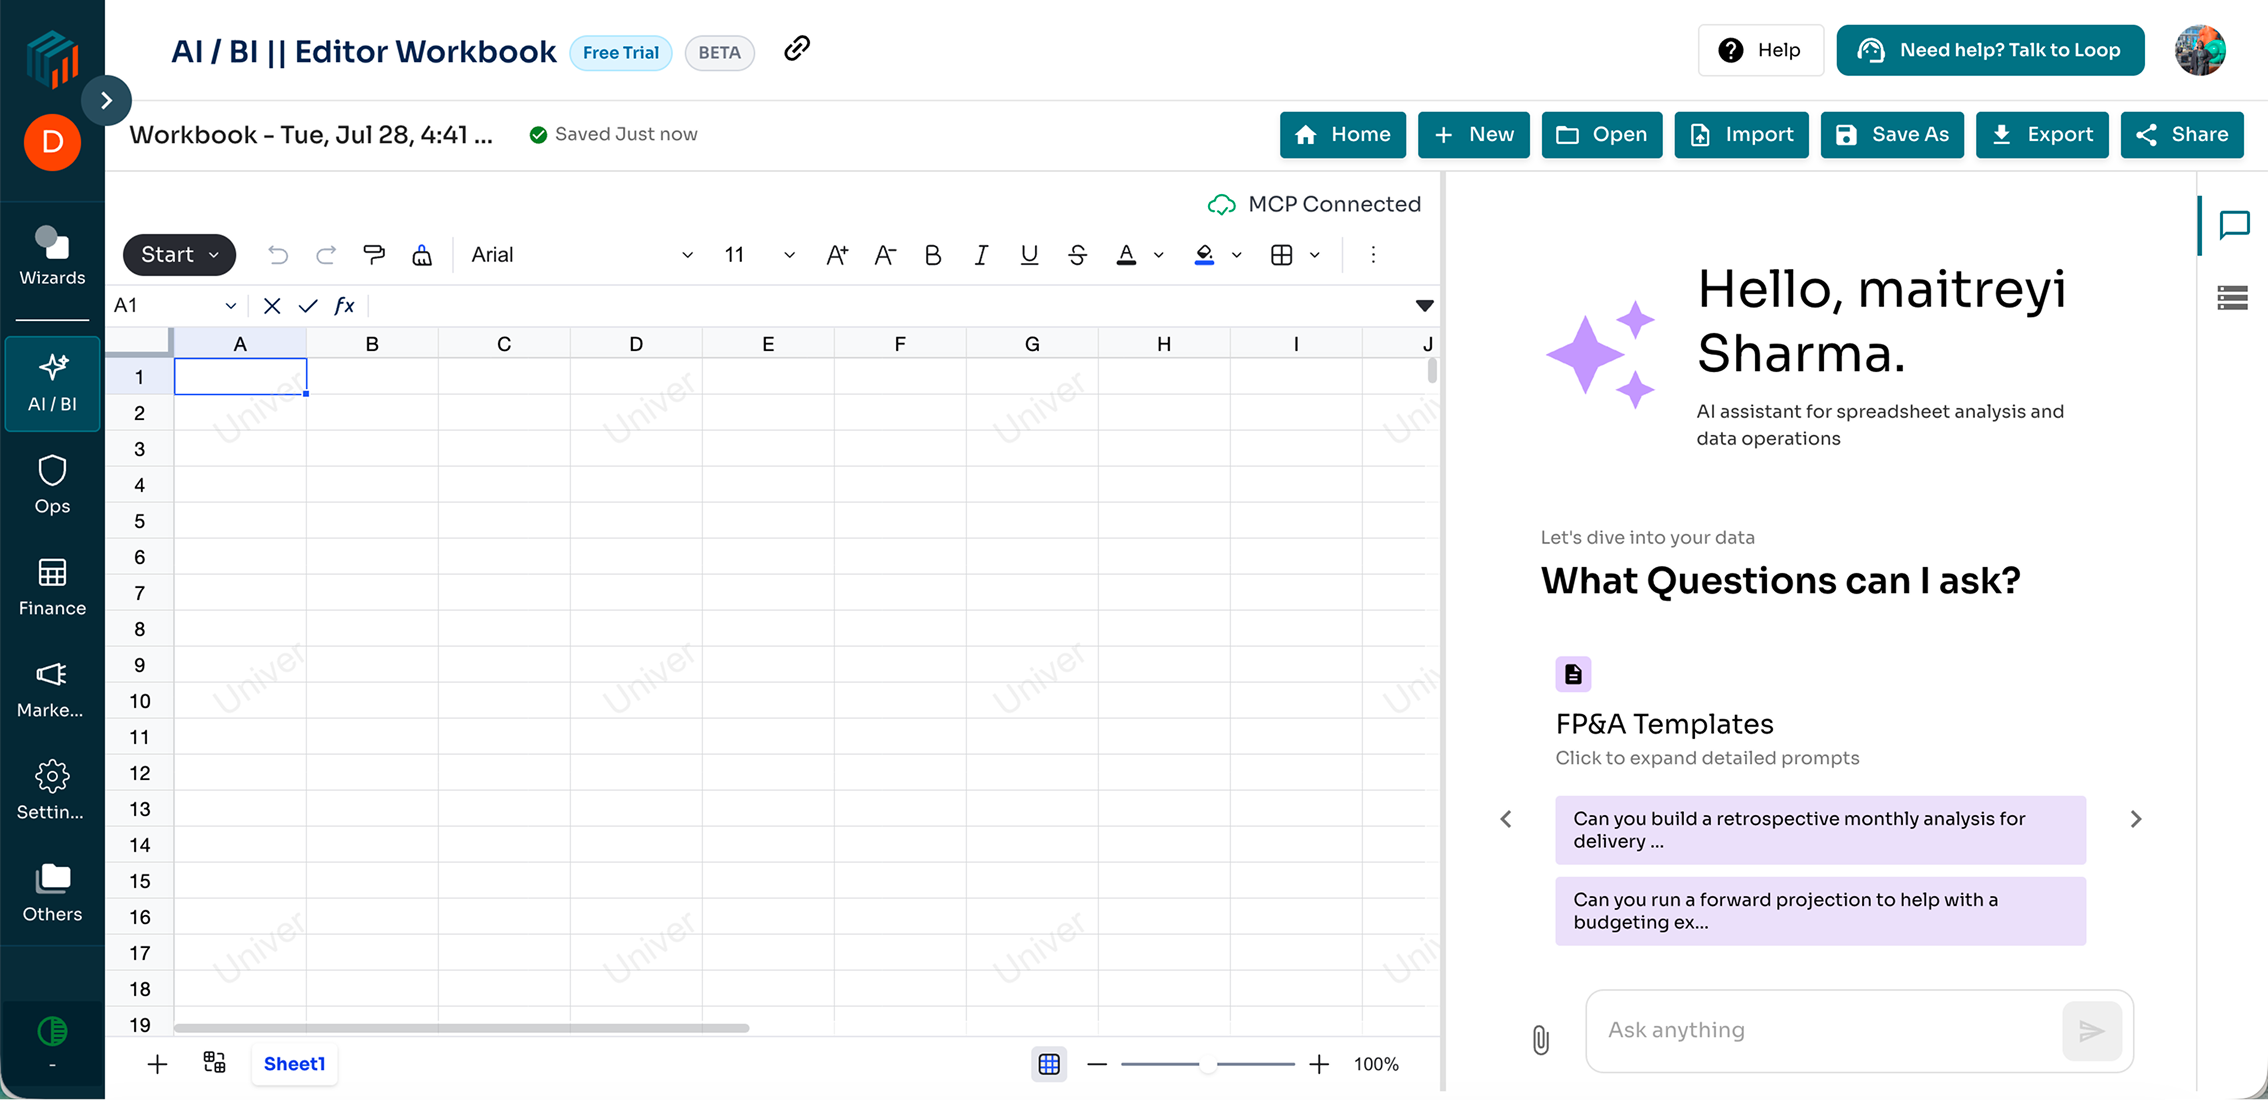Open the A1 name box dropdown
Screen dimensions: 2268x1100
click(x=230, y=306)
